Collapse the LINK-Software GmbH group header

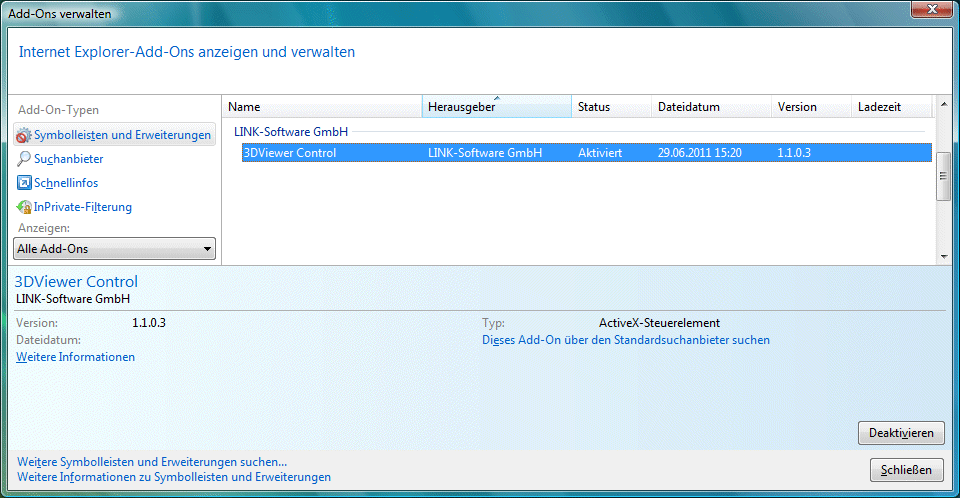pyautogui.click(x=291, y=132)
